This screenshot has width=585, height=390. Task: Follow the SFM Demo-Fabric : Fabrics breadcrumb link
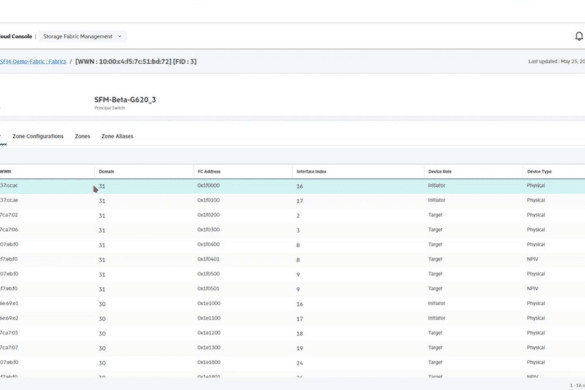pos(33,62)
